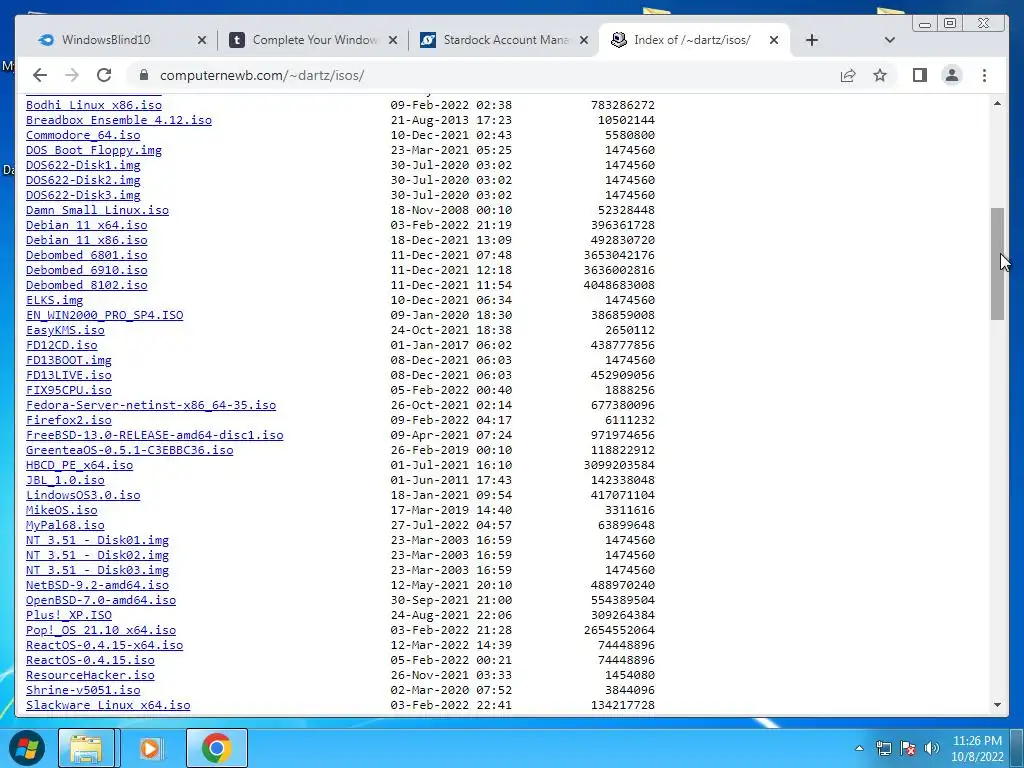The height and width of the screenshot is (768, 1024).
Task: Click the DOS622-Disk2.img link
Action: point(83,180)
